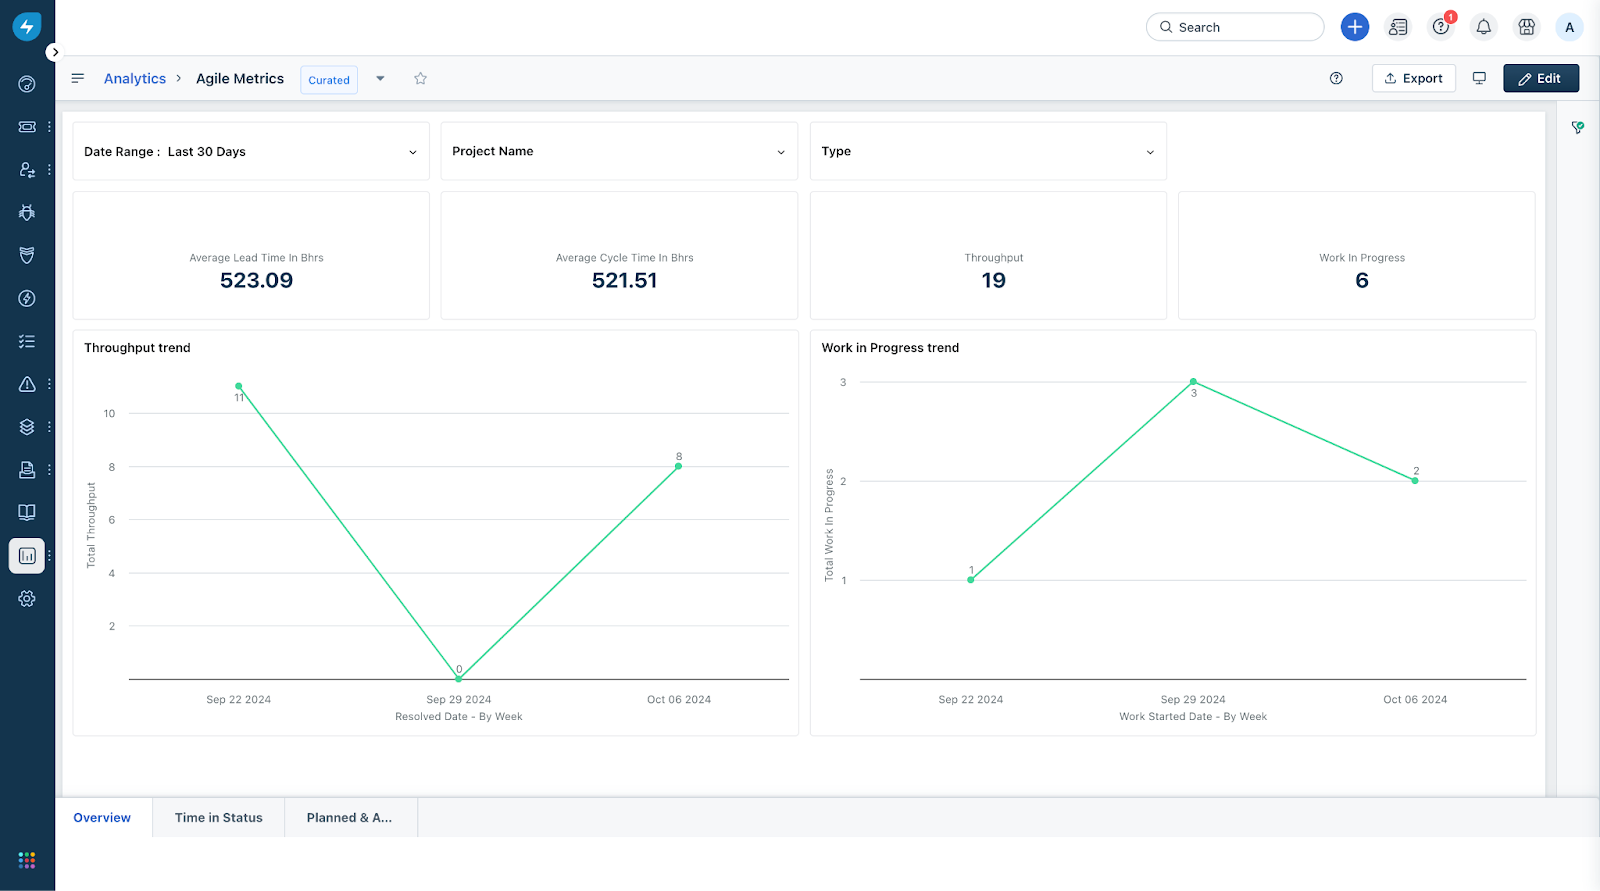Viewport: 1600px width, 891px height.
Task: Select the Average Lead Time value 523.09
Action: [256, 280]
